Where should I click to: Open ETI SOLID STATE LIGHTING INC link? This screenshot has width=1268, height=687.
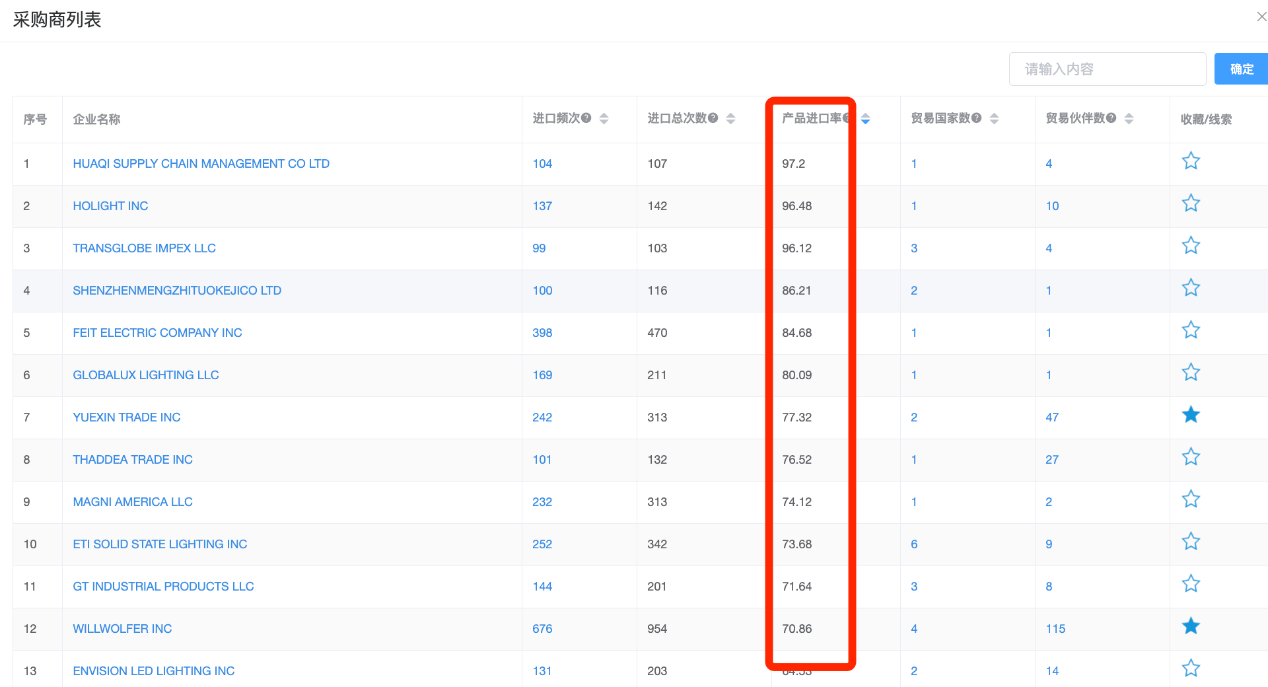[160, 544]
